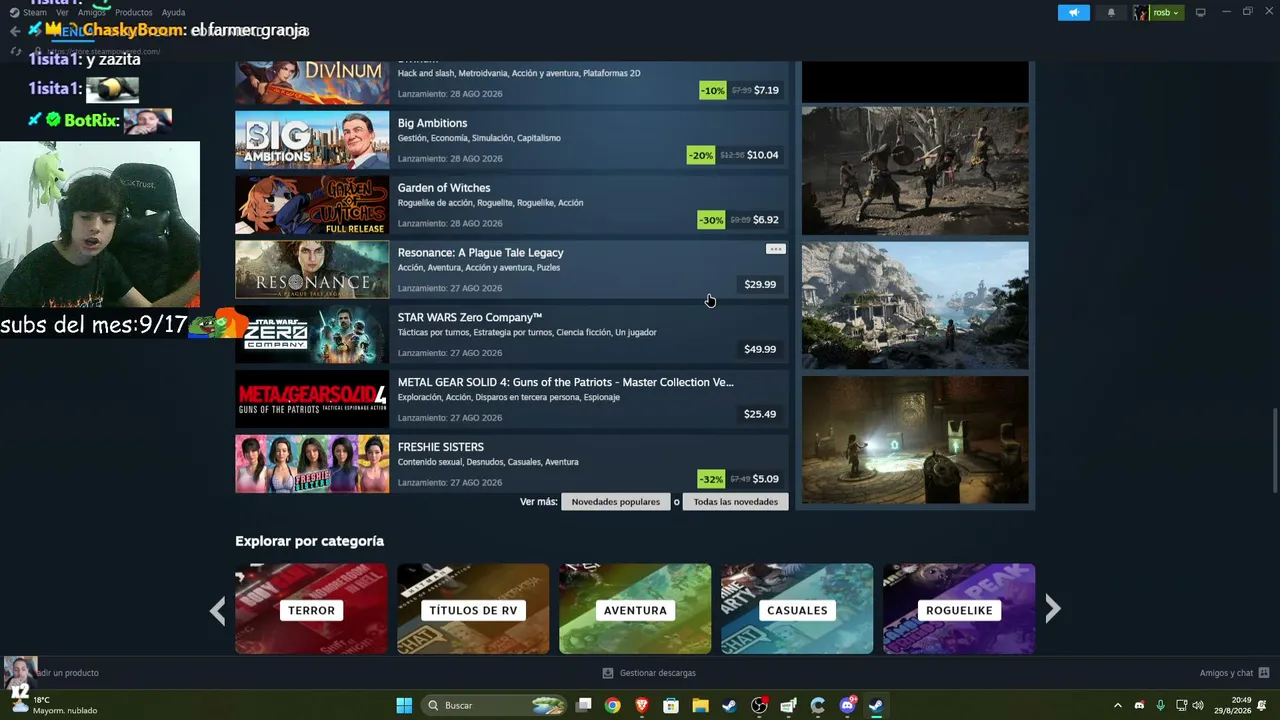Click the $6.92 Garden of Witches price
Image resolution: width=1280 pixels, height=720 pixels.
tap(766, 220)
